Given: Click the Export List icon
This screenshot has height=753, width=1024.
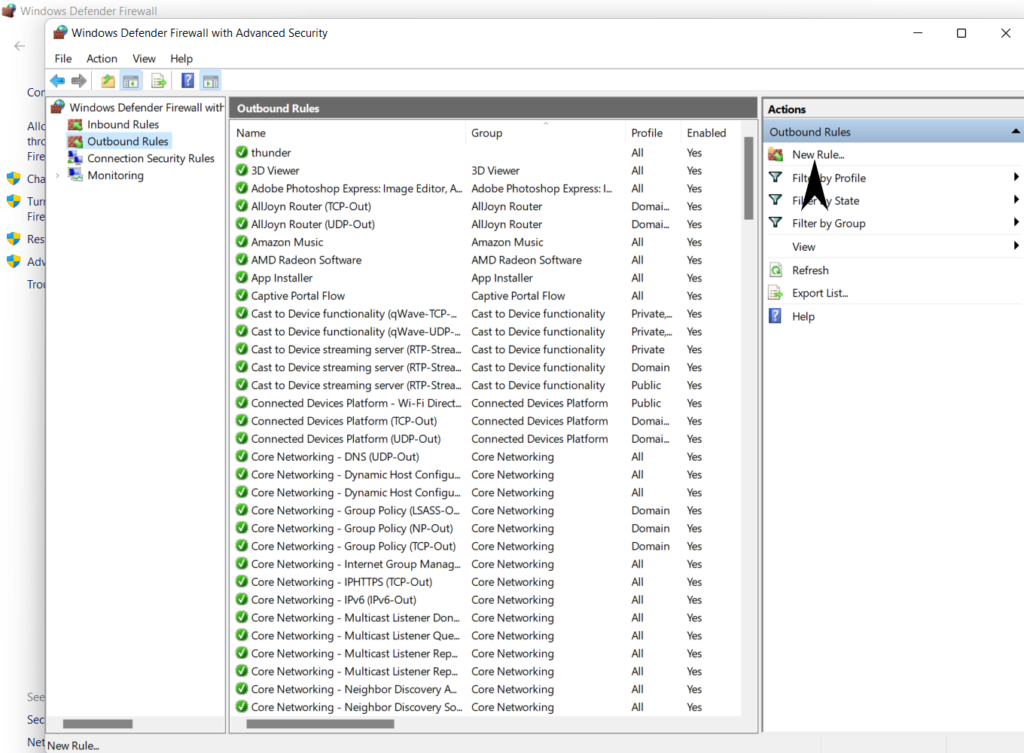Looking at the screenshot, I should click(773, 293).
